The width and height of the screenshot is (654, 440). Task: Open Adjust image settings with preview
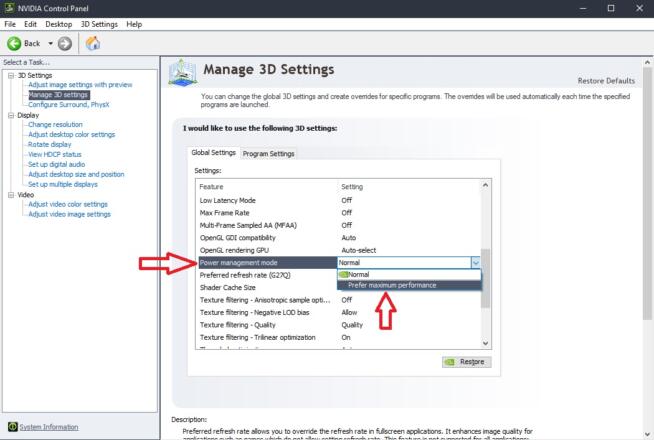click(x=80, y=85)
